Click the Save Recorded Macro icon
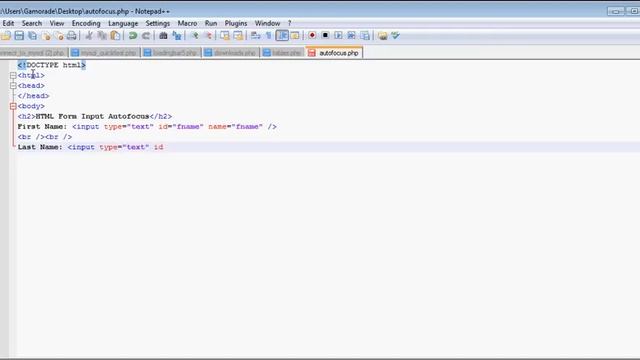Viewport: 640px width, 360px height. point(365,36)
